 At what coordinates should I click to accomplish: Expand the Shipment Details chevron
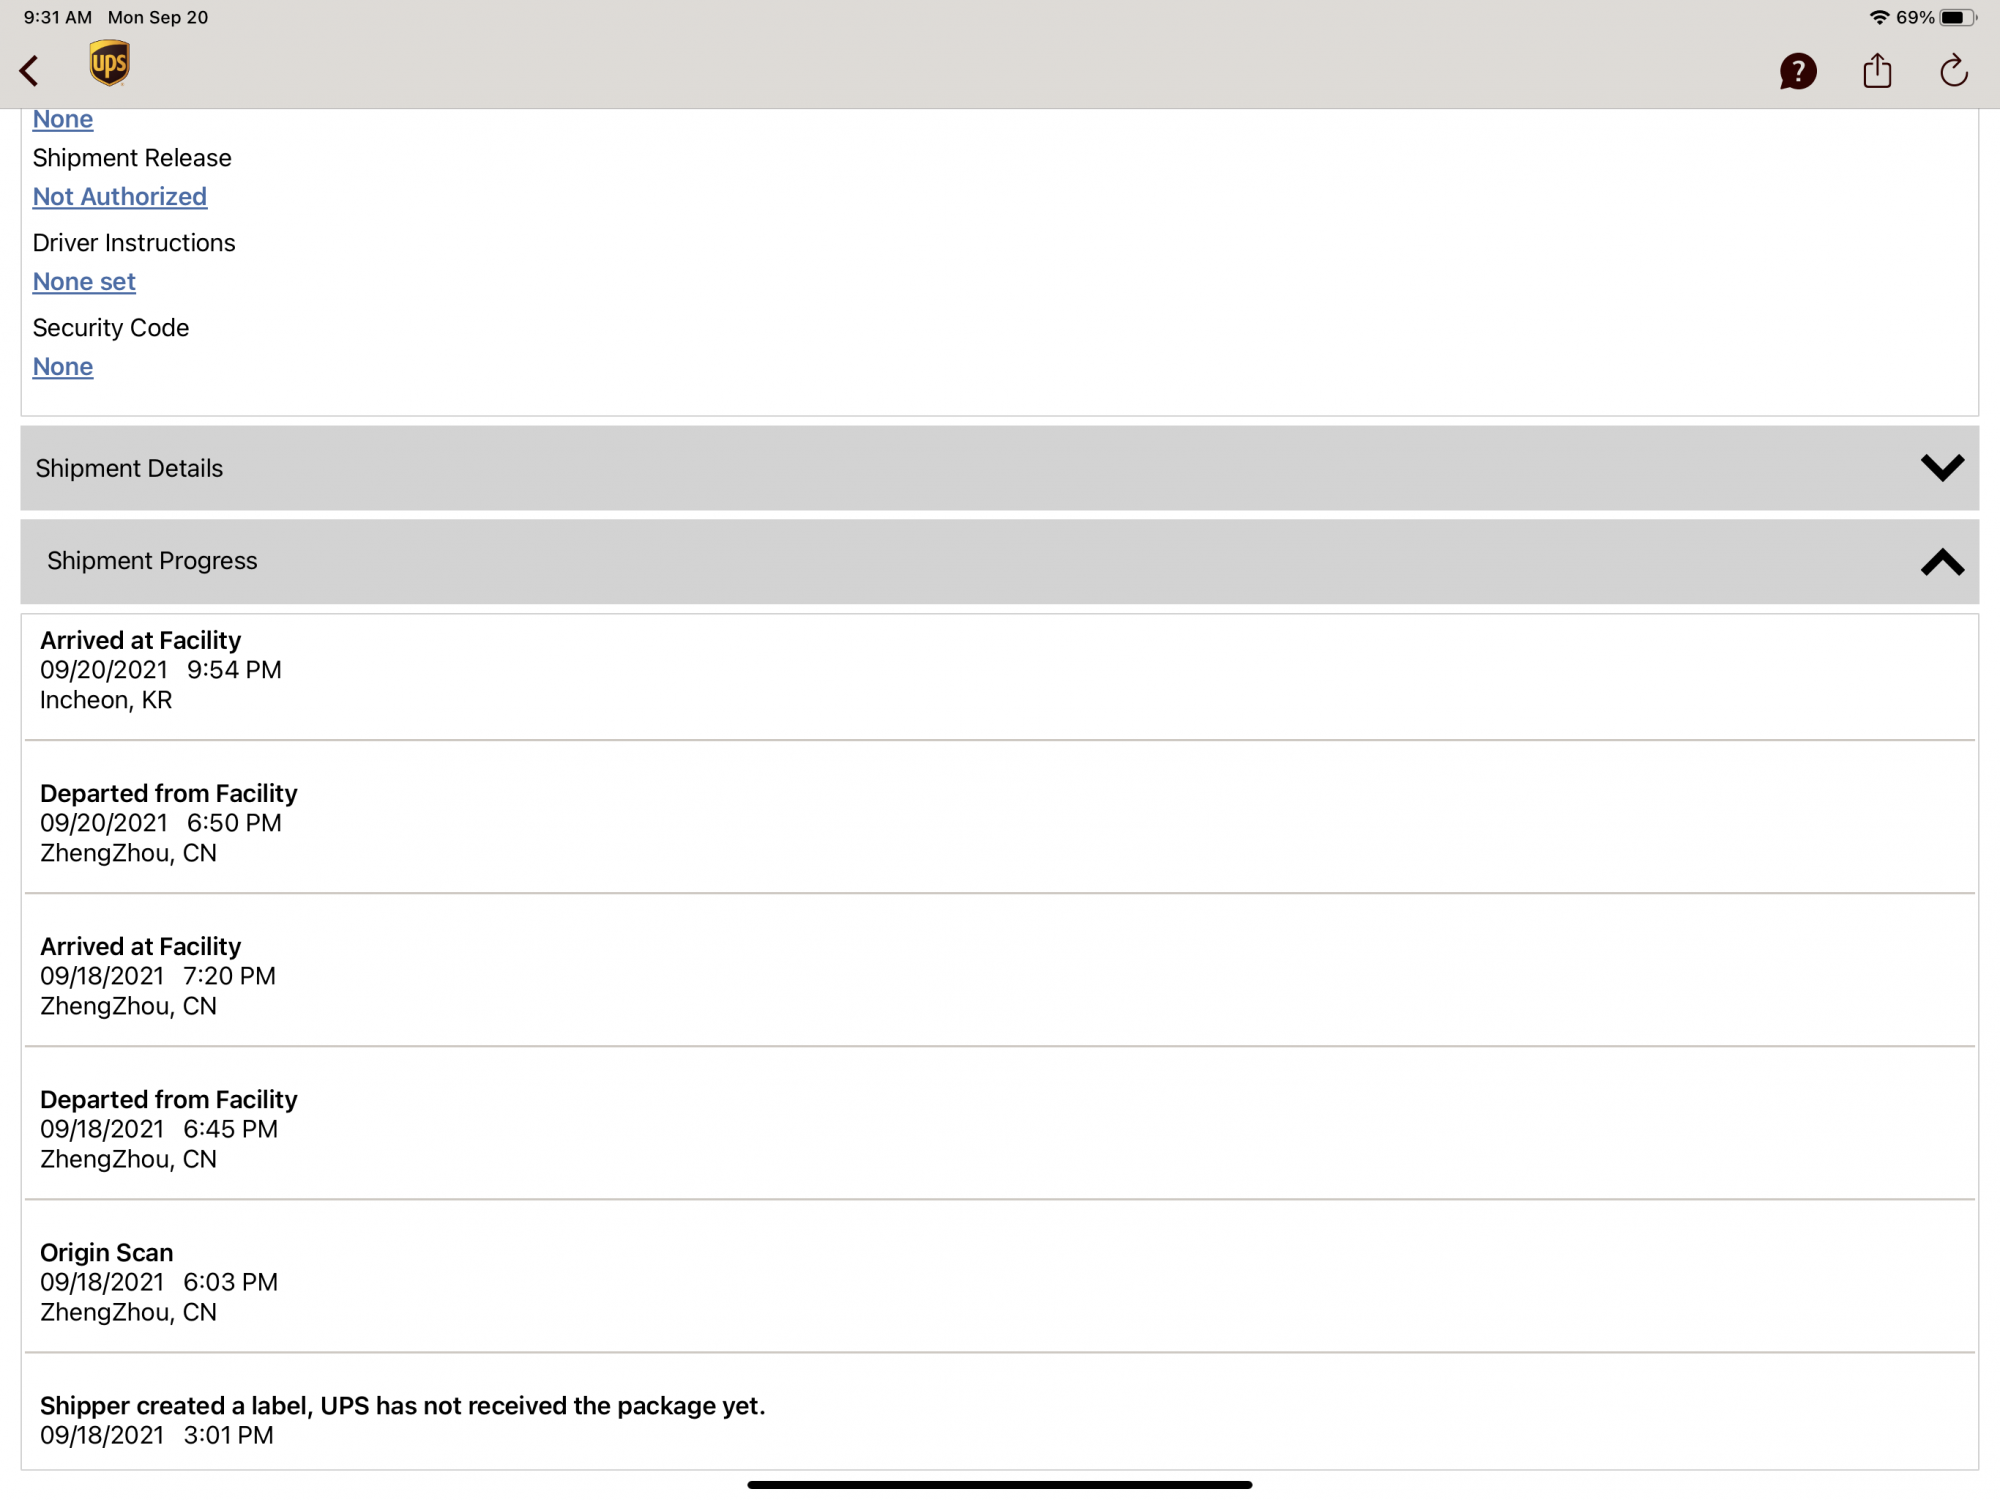[x=1942, y=468]
